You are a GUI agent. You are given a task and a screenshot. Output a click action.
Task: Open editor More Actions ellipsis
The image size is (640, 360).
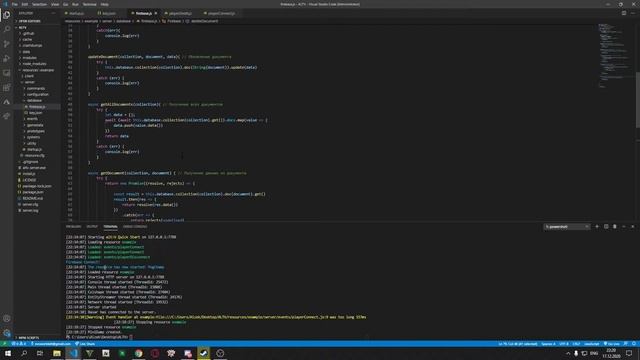(633, 13)
